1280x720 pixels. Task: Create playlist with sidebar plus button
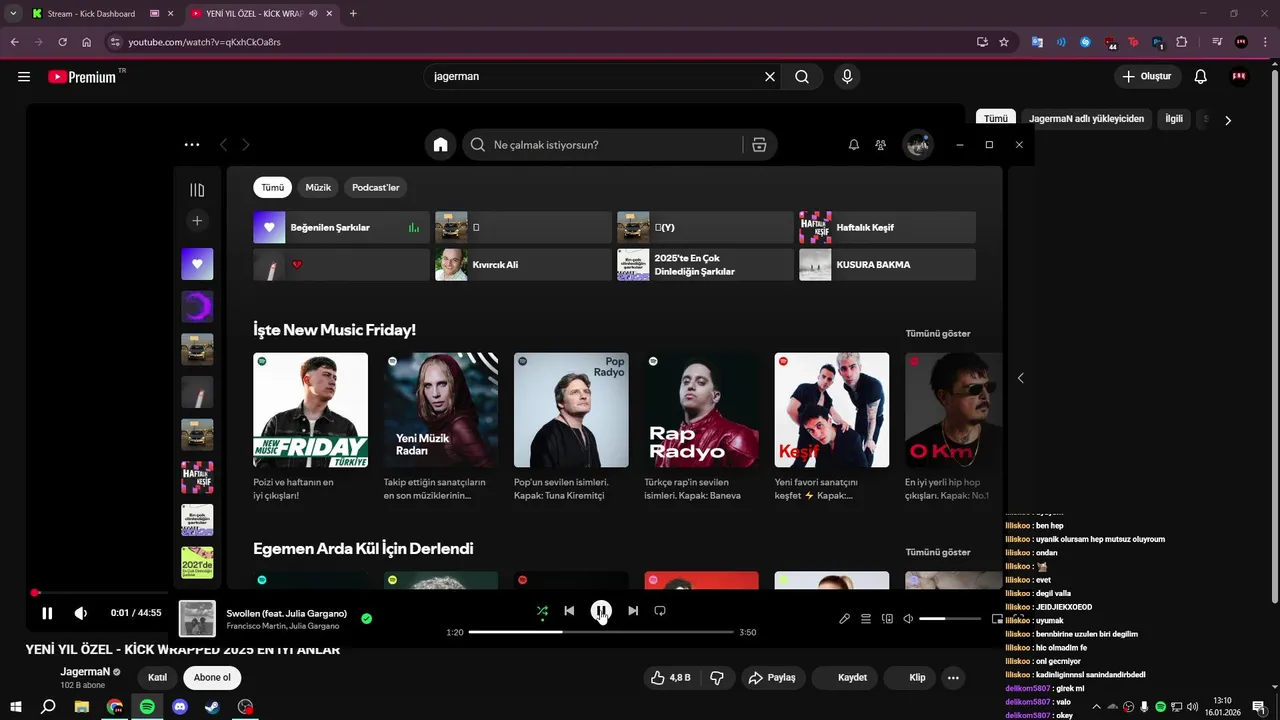pos(197,221)
